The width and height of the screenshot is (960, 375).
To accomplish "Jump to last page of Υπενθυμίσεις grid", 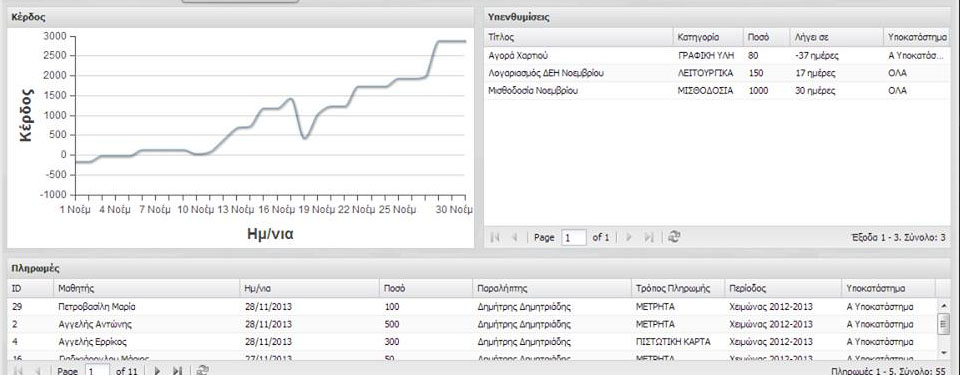I will point(649,237).
